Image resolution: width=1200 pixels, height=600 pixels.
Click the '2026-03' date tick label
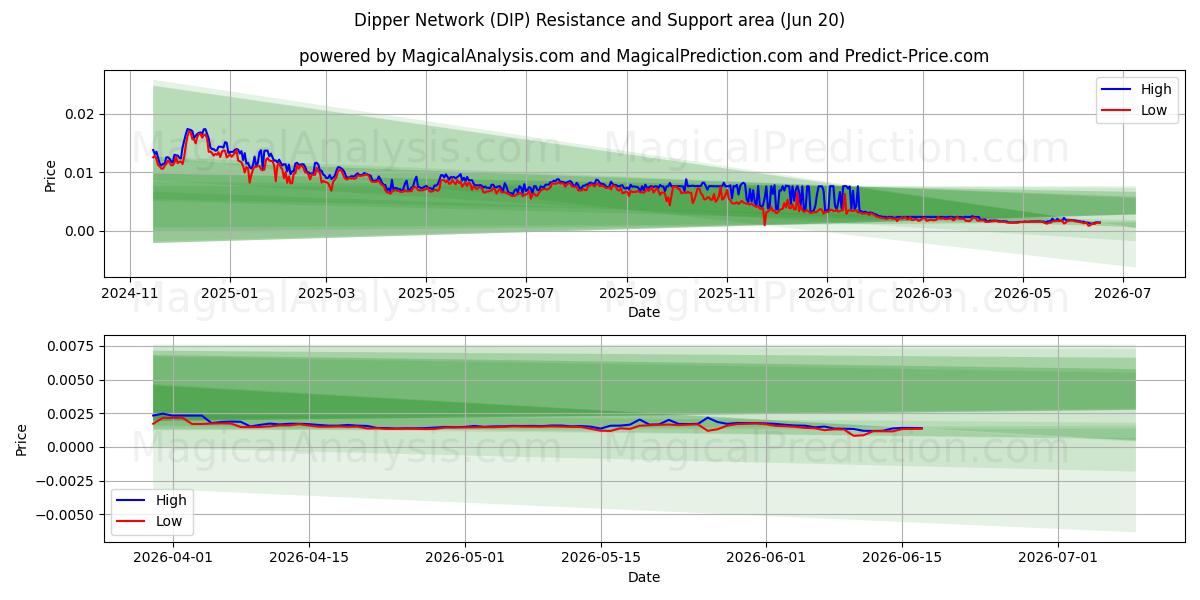(923, 294)
